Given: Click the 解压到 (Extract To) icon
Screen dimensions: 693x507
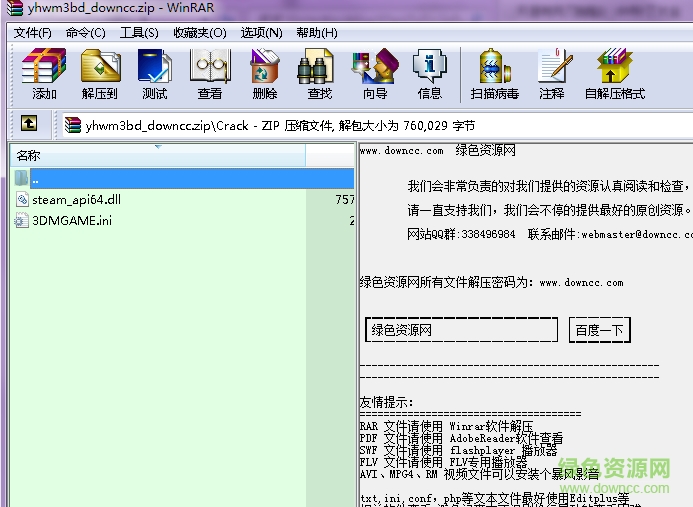Looking at the screenshot, I should click(x=100, y=73).
